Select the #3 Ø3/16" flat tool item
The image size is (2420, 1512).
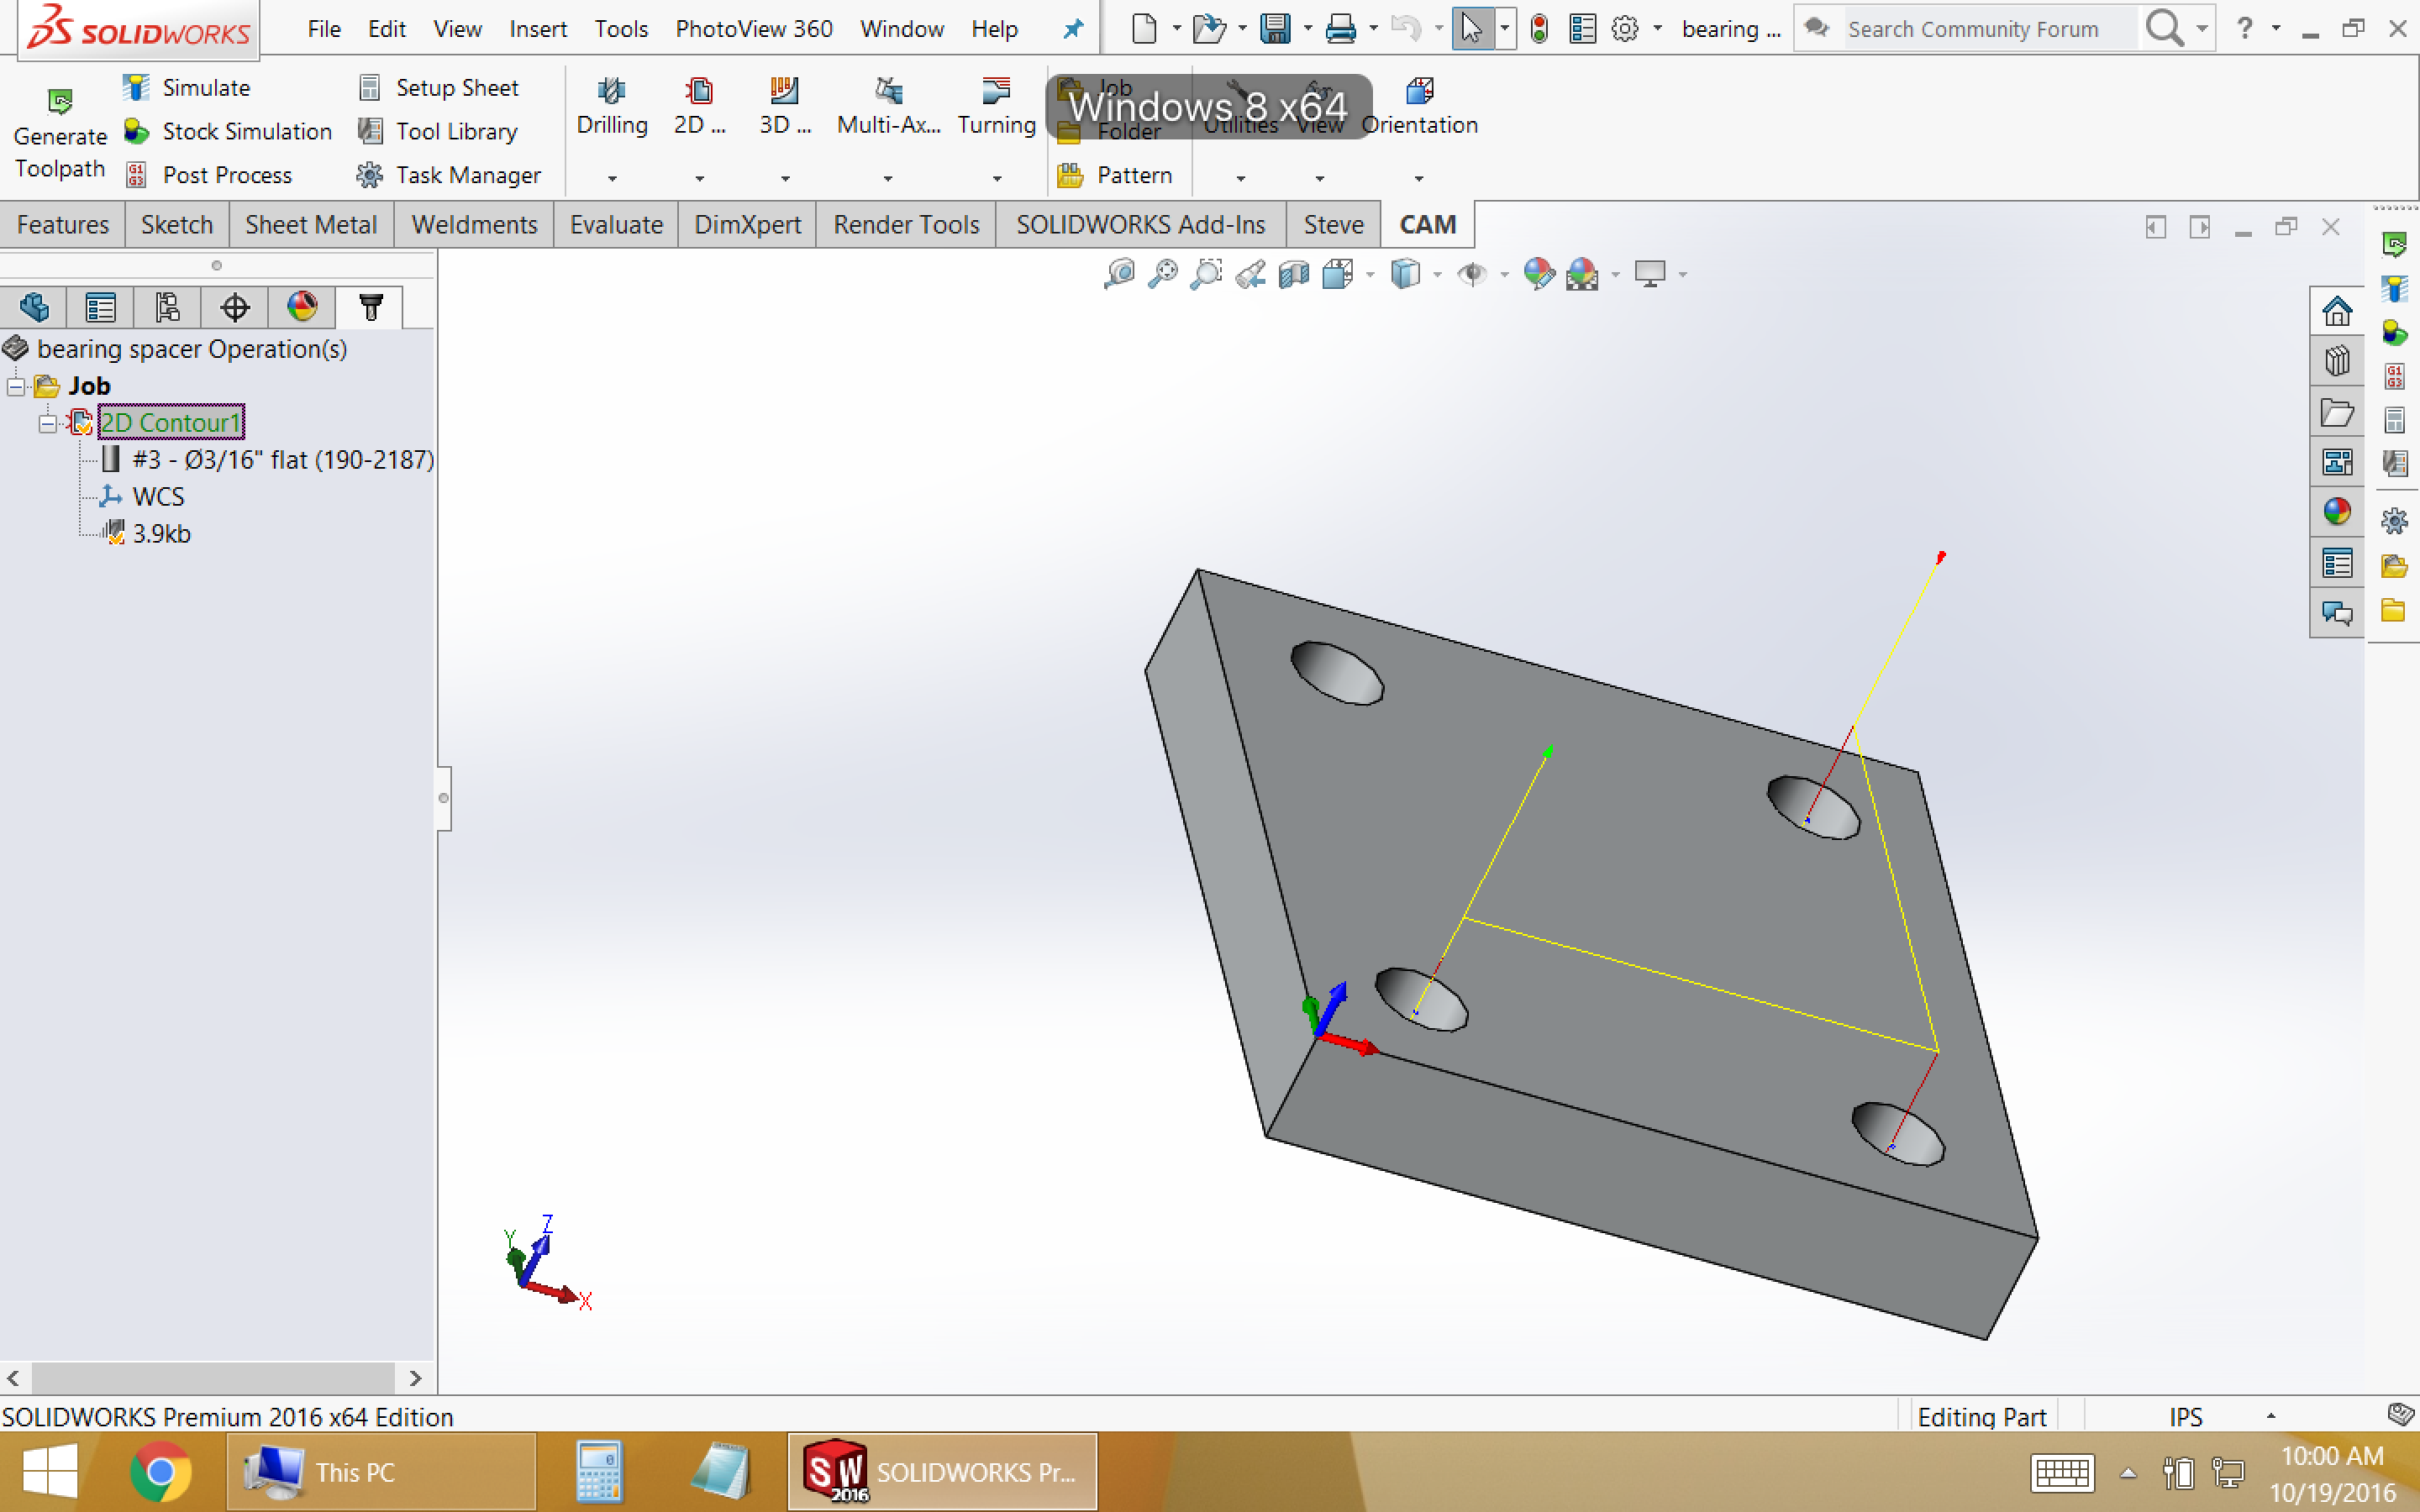click(267, 460)
